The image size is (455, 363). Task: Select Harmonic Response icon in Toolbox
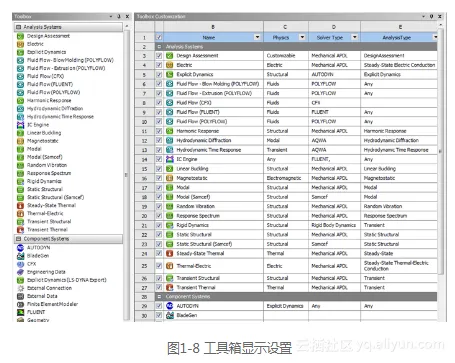tap(20, 101)
